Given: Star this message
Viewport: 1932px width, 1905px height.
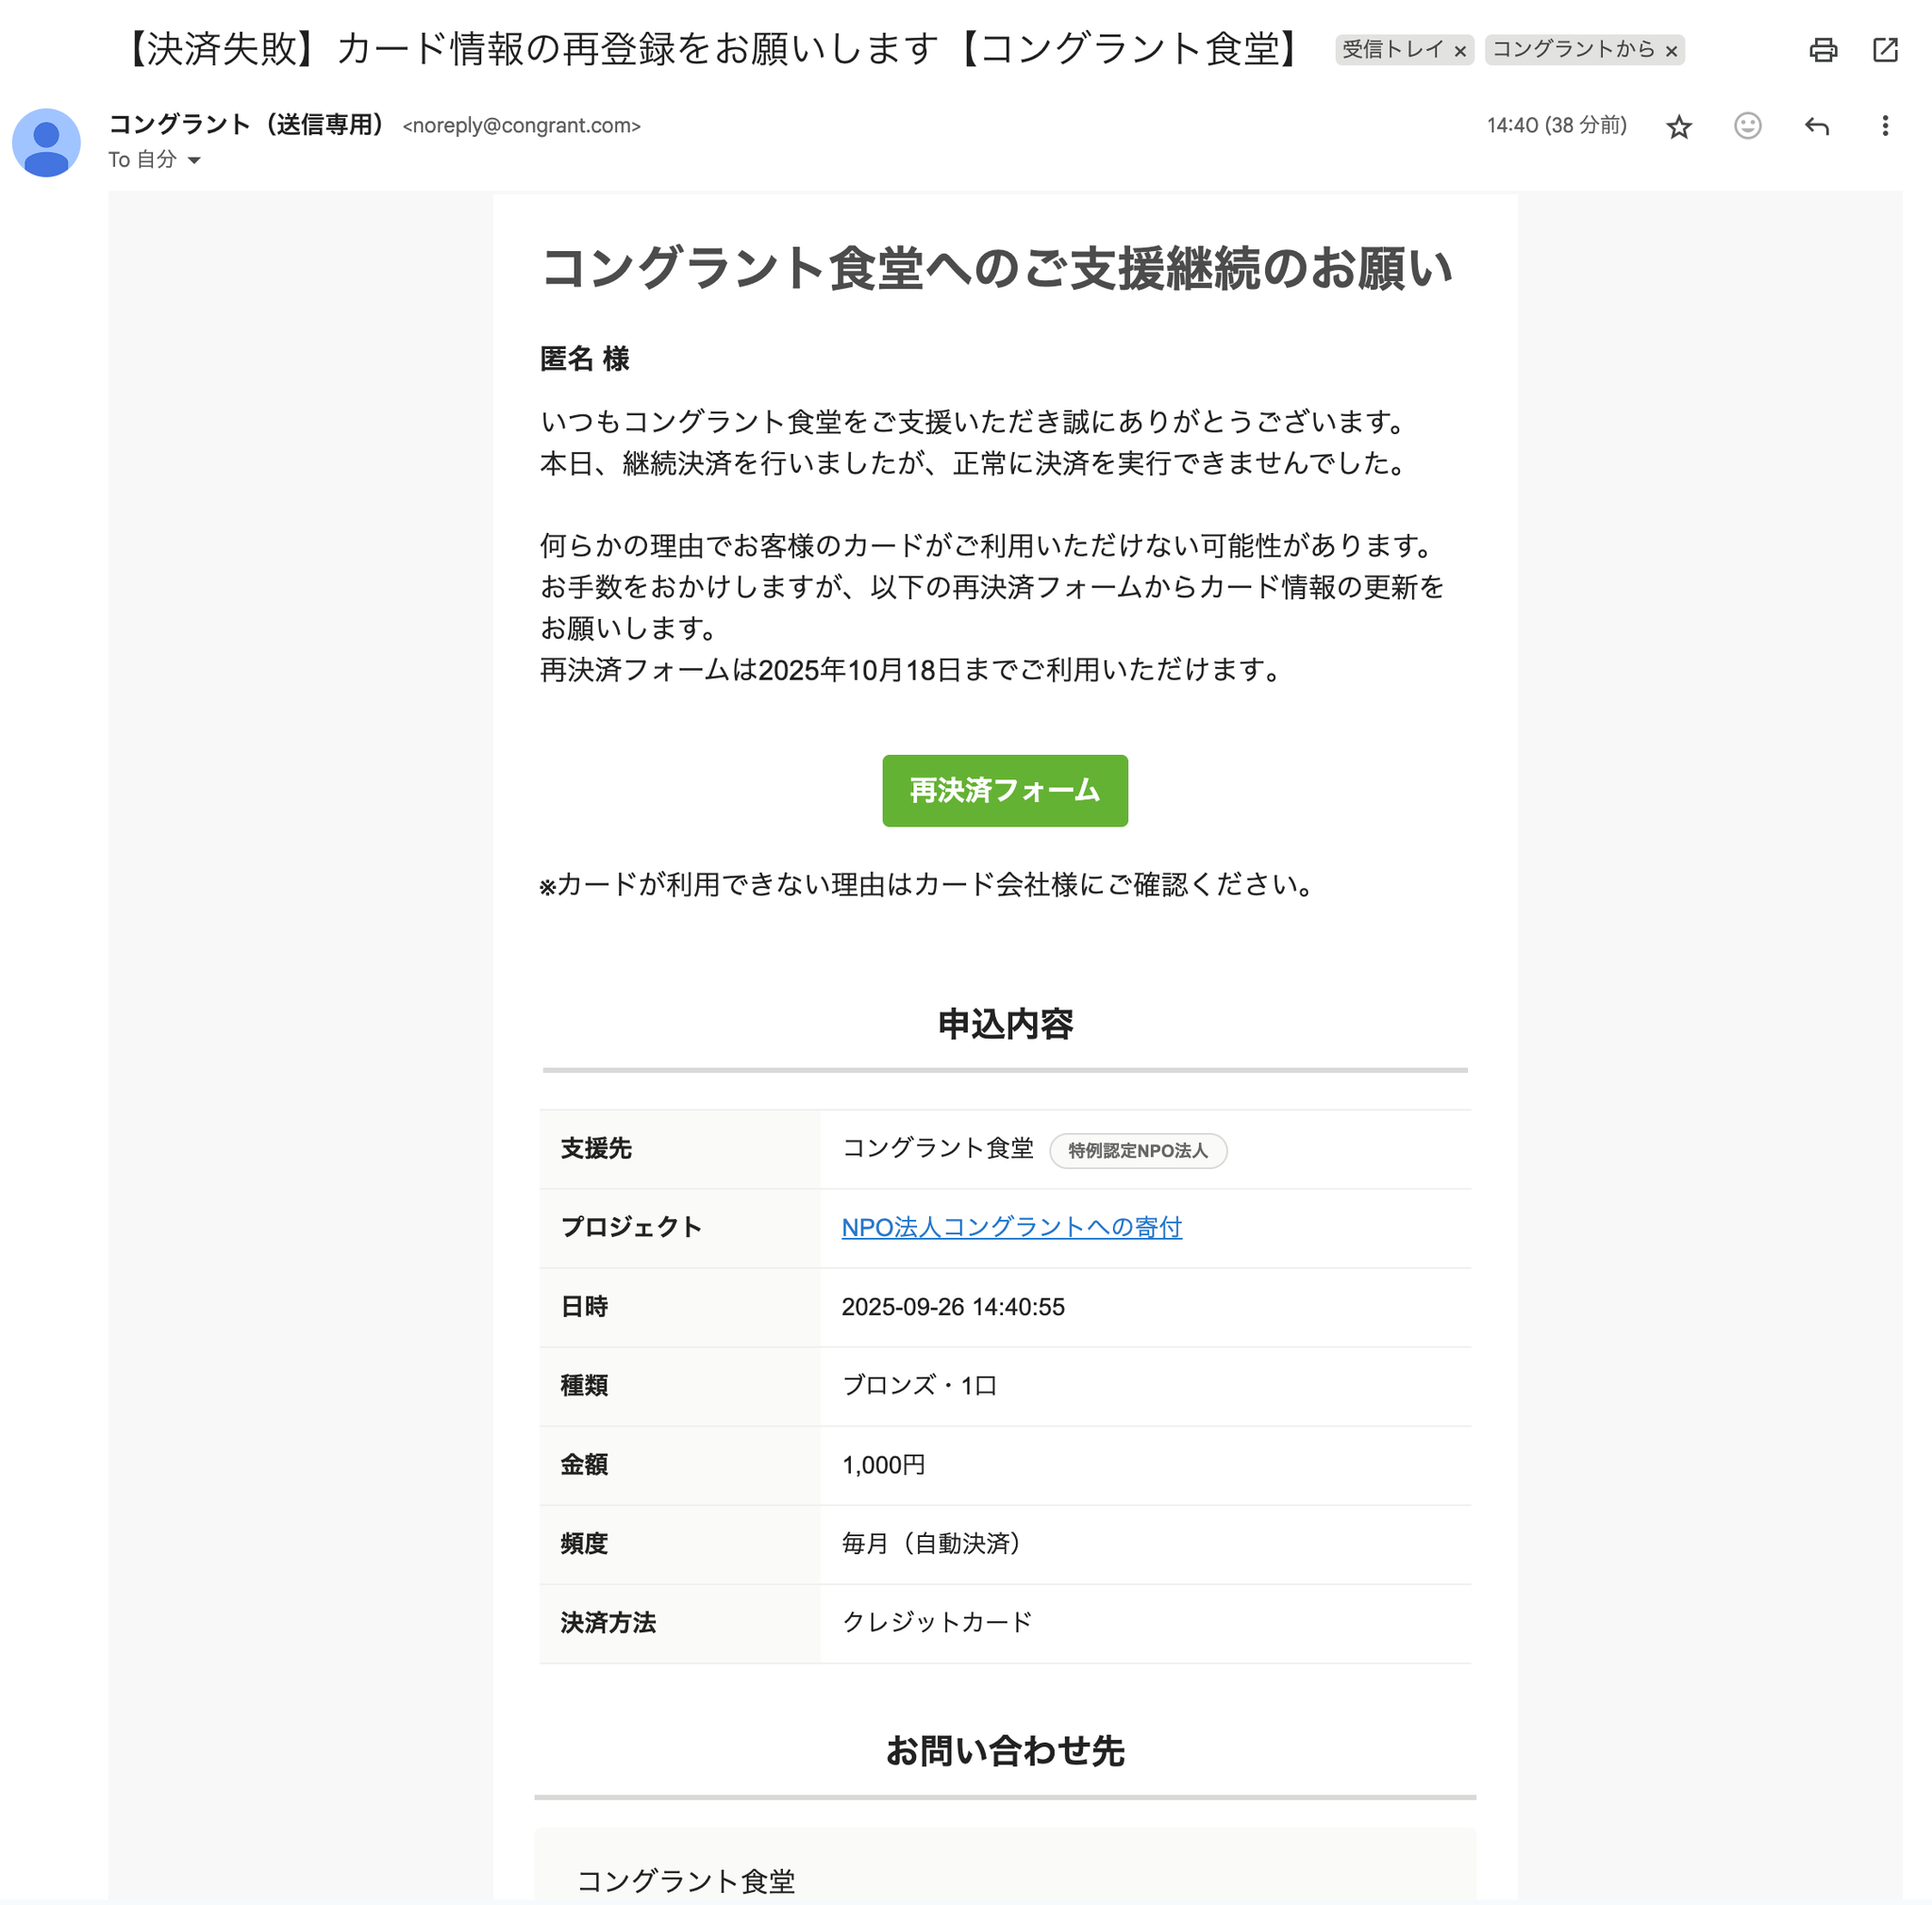Looking at the screenshot, I should pyautogui.click(x=1679, y=126).
